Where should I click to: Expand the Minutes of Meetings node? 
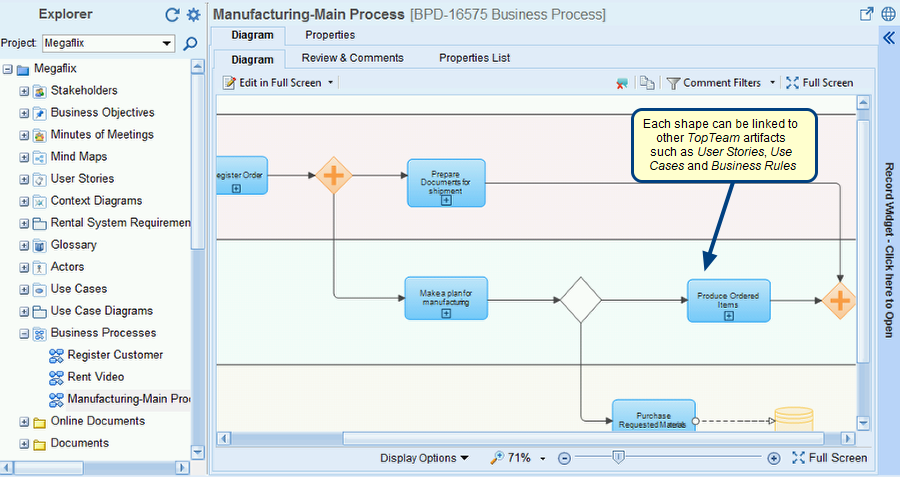pos(24,135)
